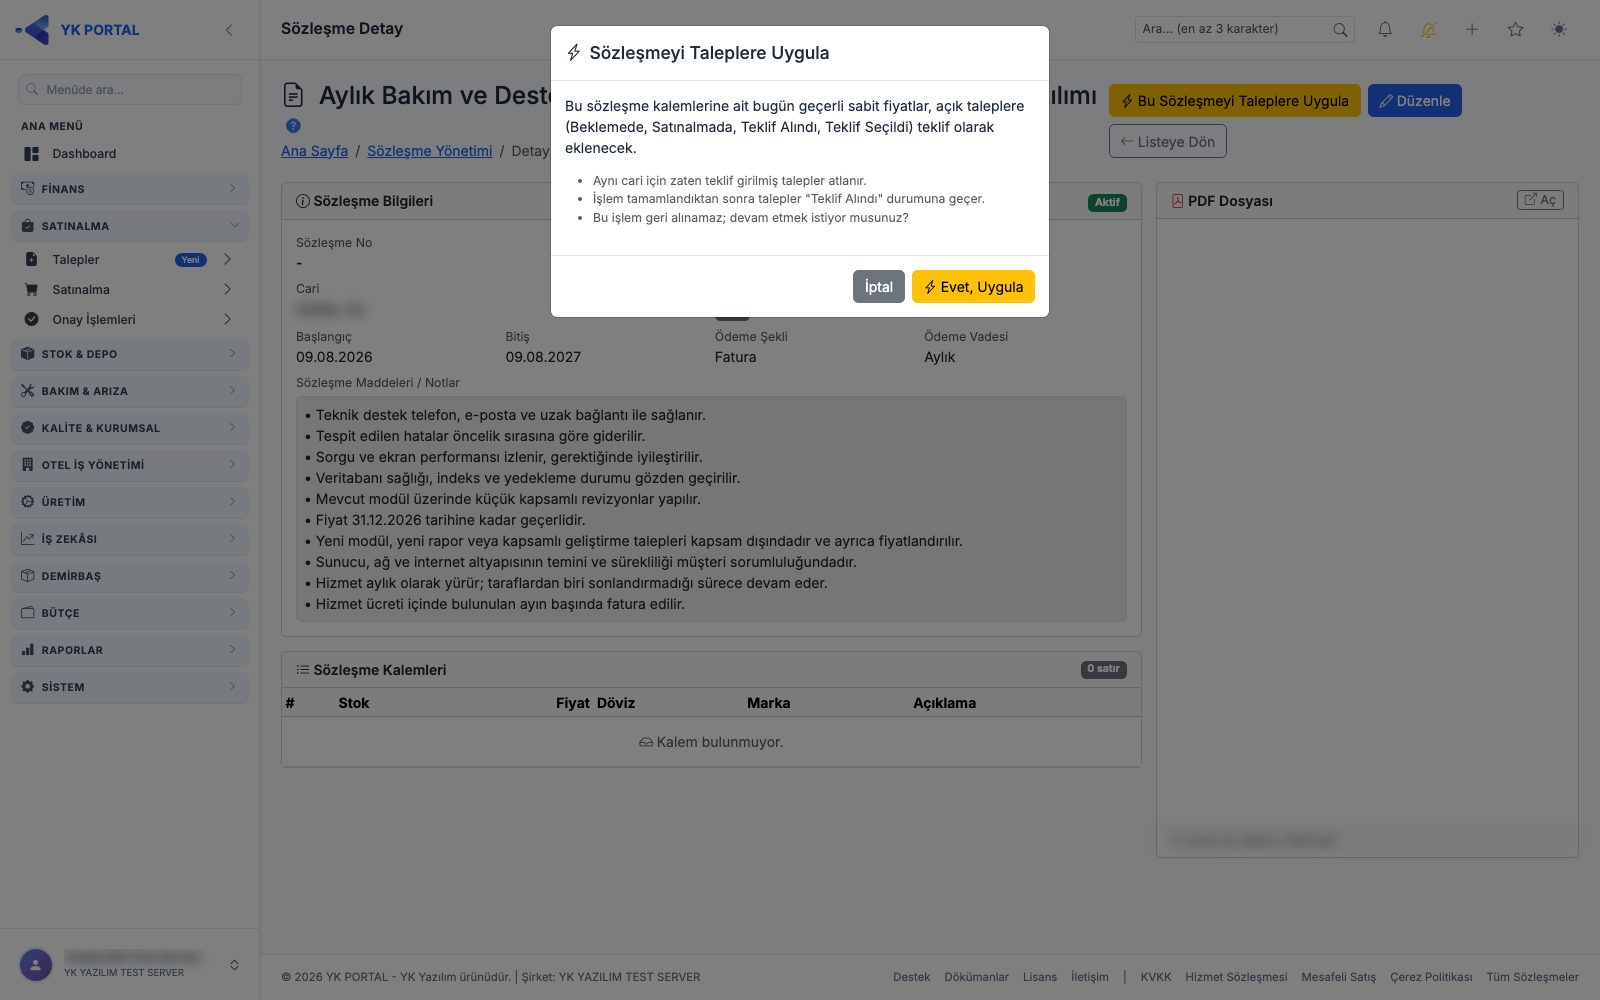Expand the İŞ ZEKÂSI menu section

coord(130,539)
